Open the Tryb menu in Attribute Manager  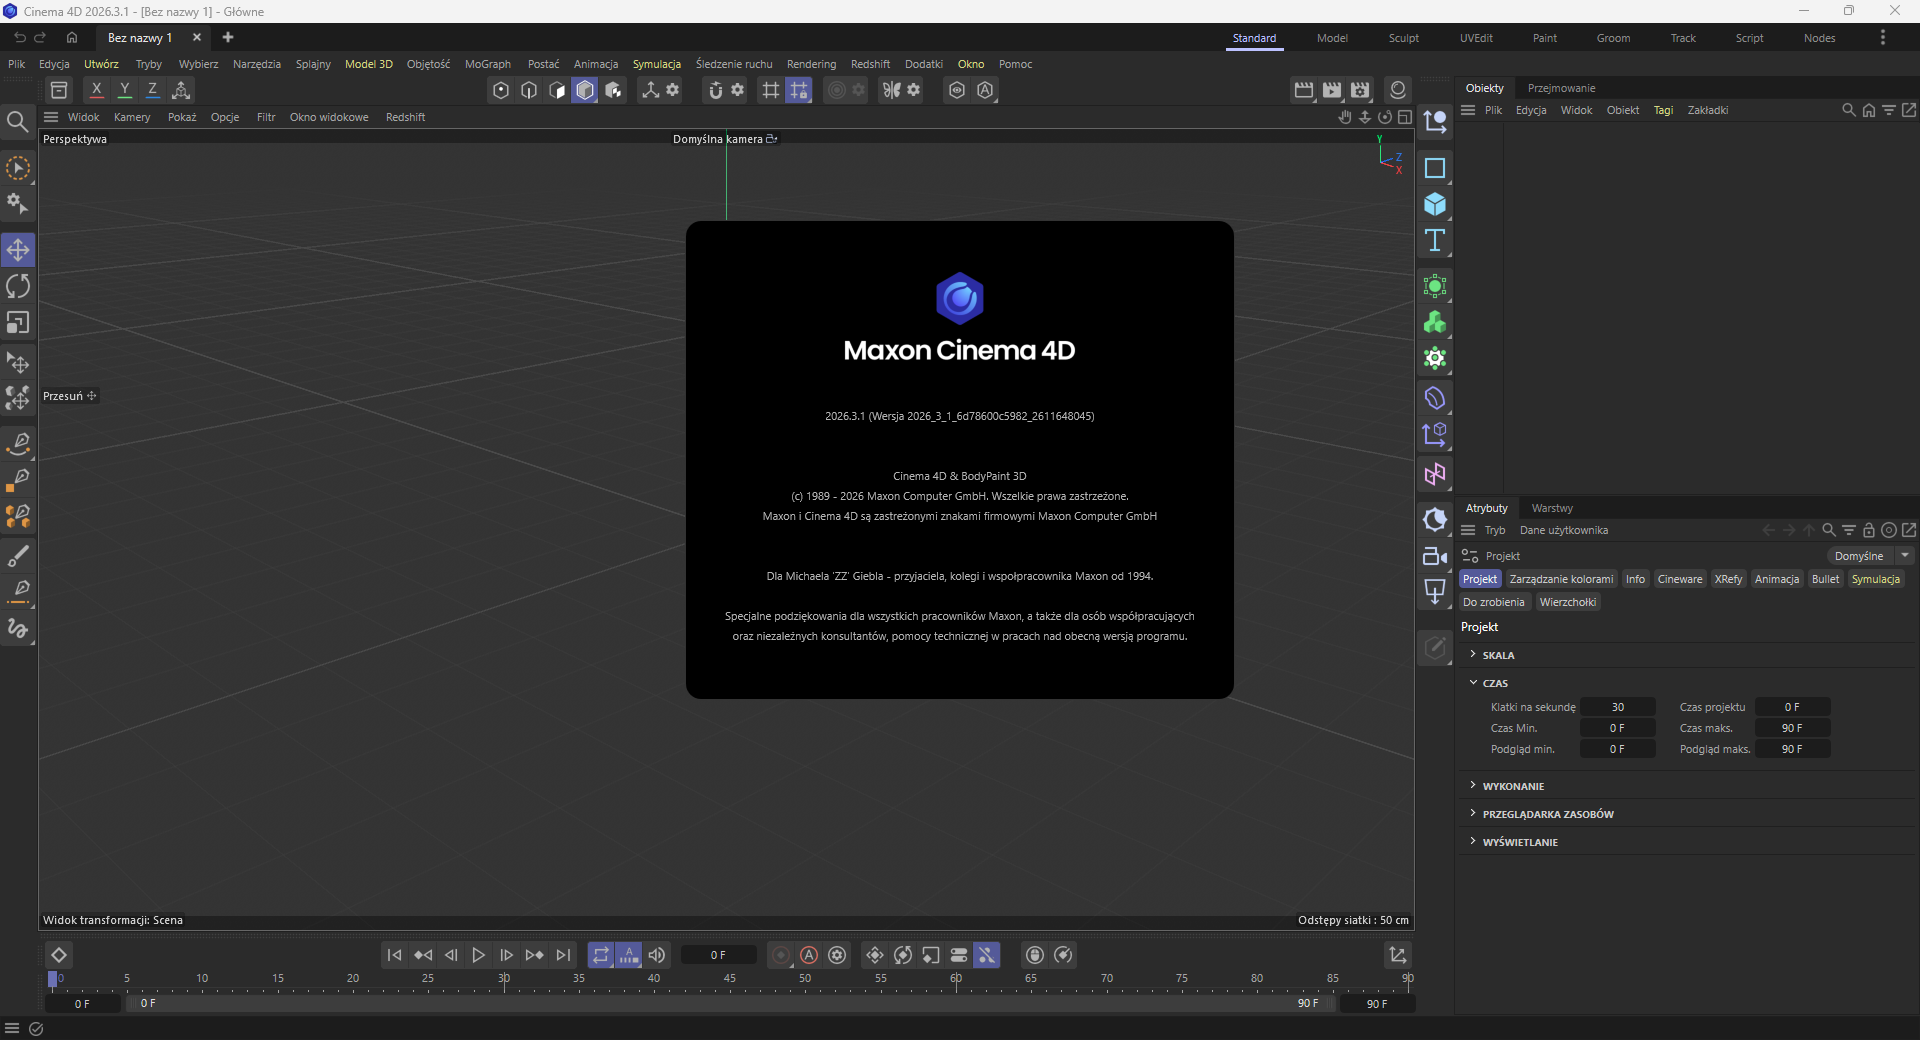(1495, 530)
